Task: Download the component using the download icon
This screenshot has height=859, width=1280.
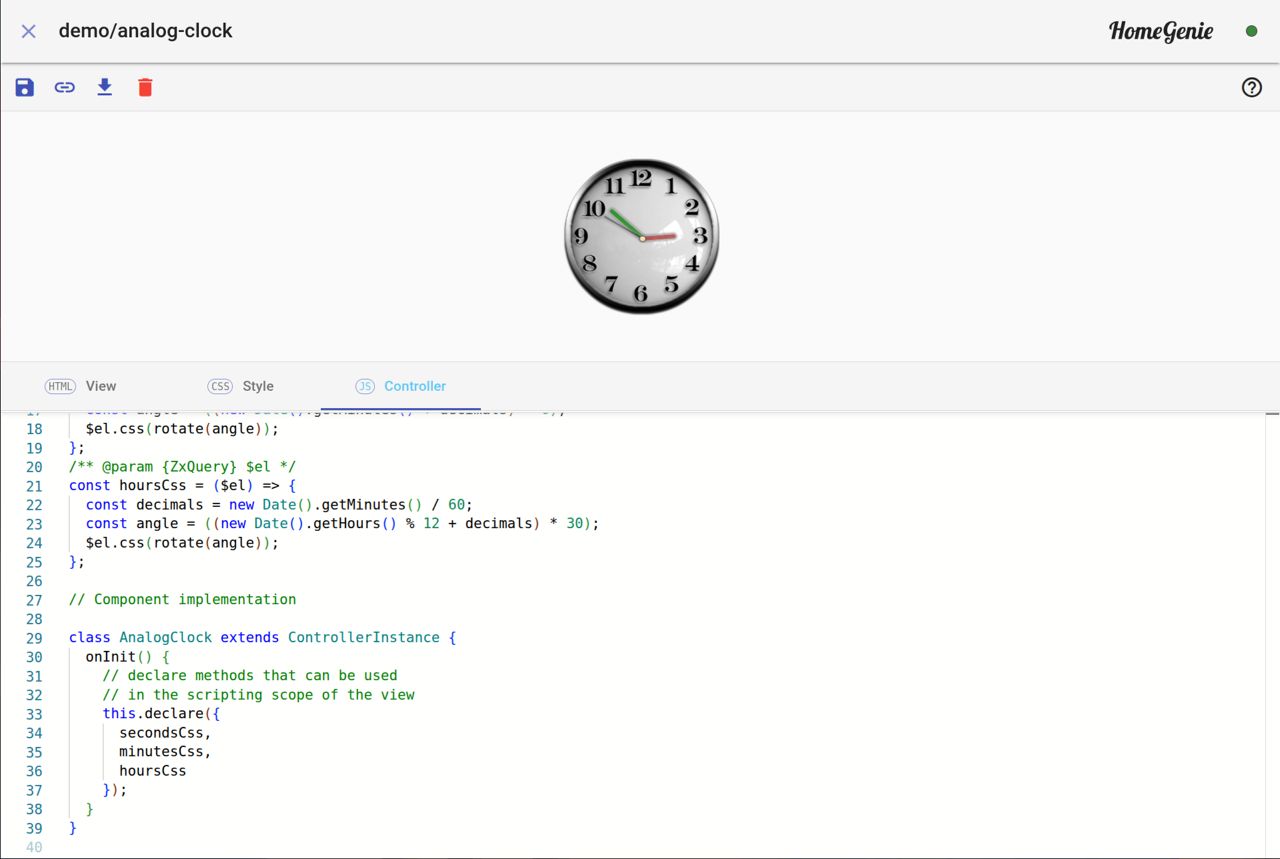Action: [x=105, y=87]
